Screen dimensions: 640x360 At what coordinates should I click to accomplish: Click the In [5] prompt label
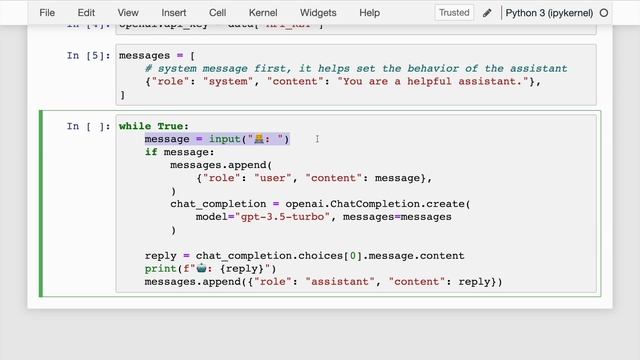[89, 56]
